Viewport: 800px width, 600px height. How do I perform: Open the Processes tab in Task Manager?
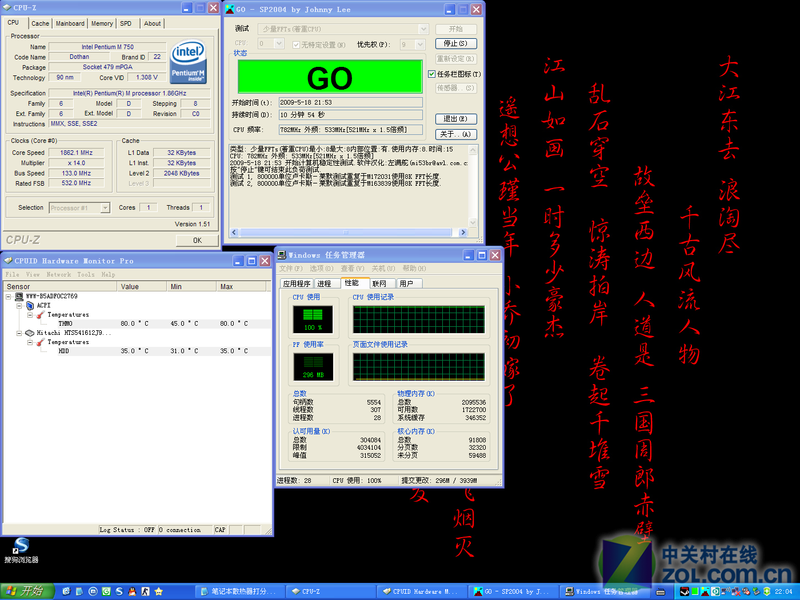324,284
